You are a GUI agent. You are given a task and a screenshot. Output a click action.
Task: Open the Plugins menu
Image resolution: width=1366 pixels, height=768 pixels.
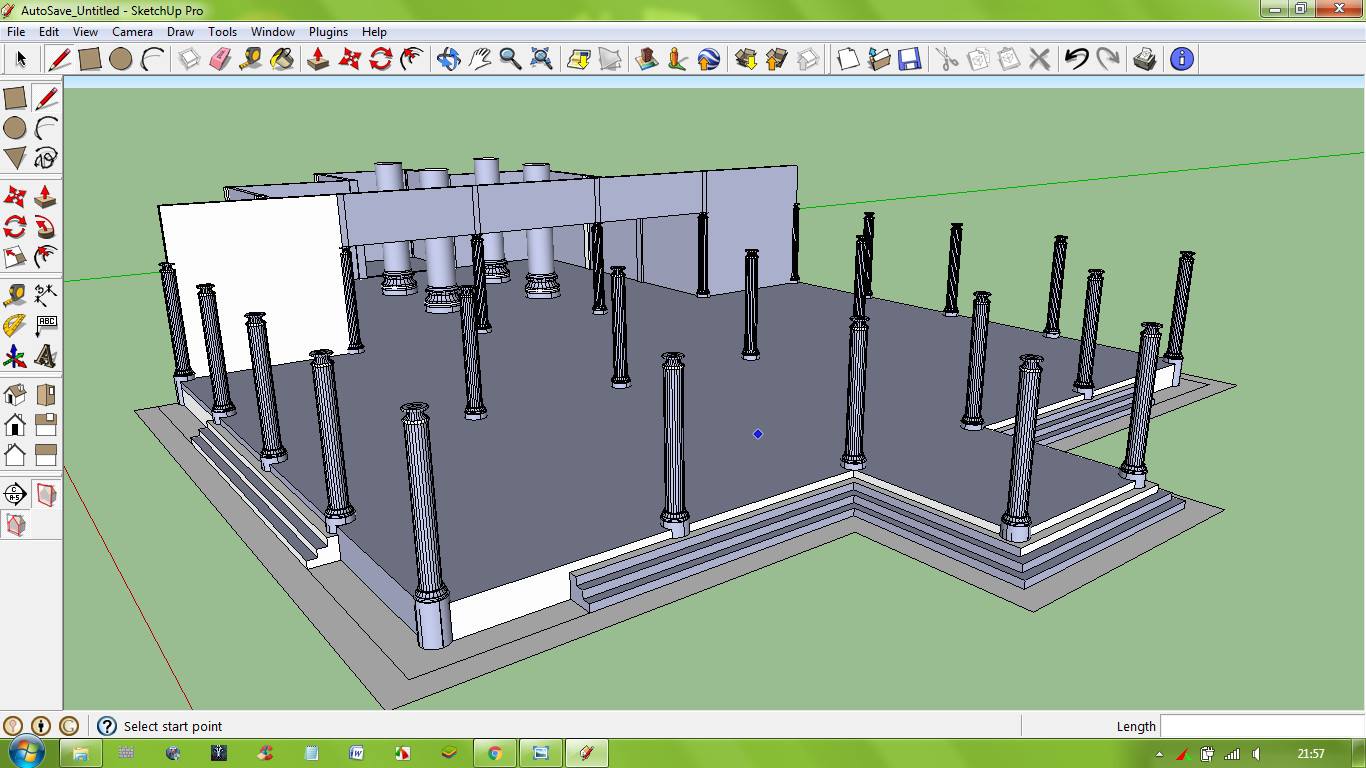pos(329,32)
